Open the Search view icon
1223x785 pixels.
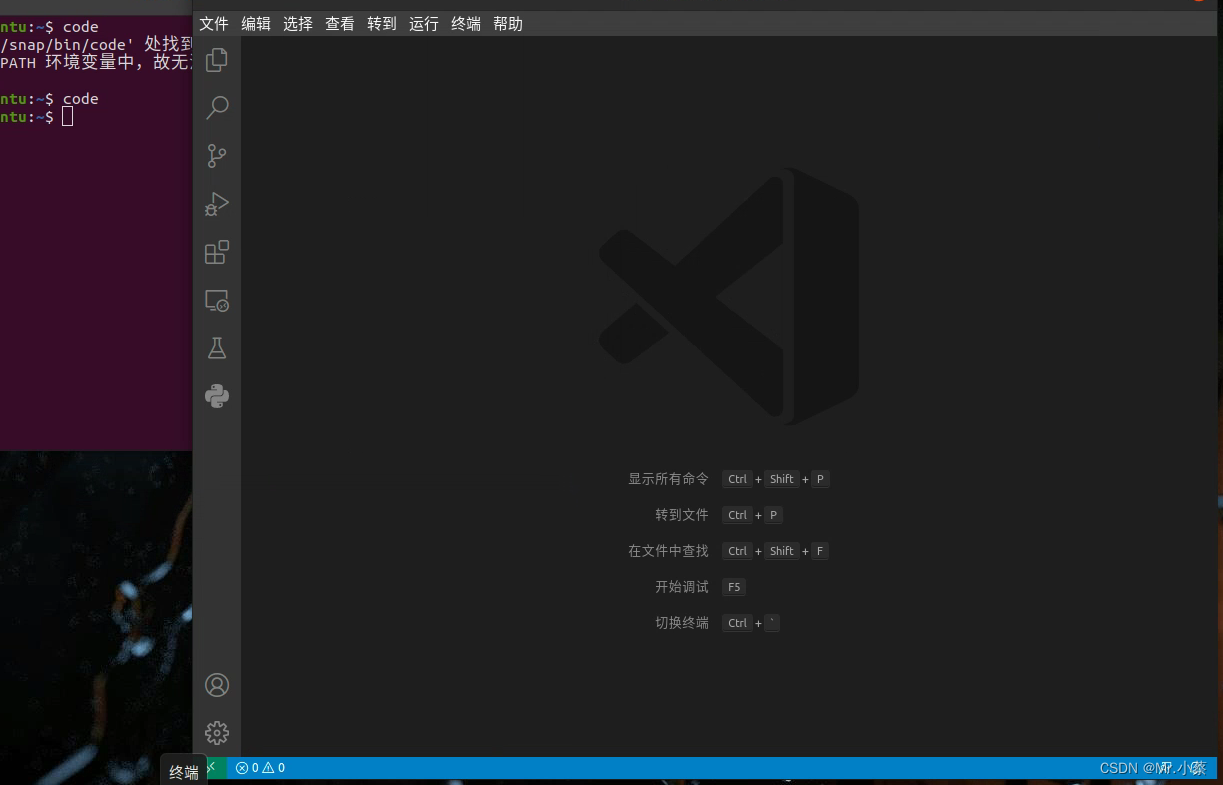[217, 108]
